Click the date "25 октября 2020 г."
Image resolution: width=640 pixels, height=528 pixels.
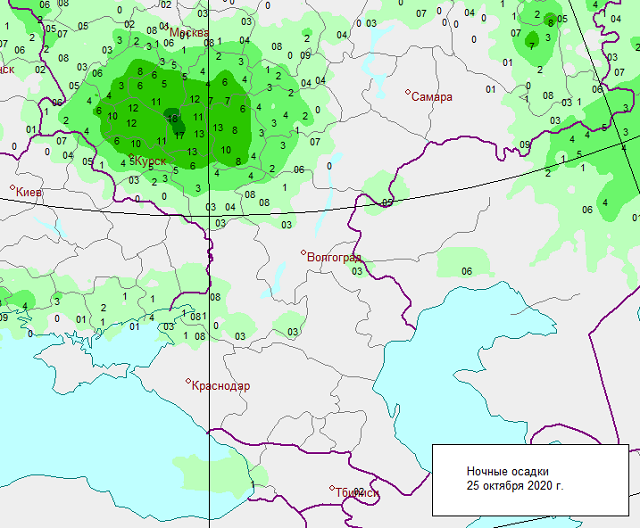[x=514, y=486]
